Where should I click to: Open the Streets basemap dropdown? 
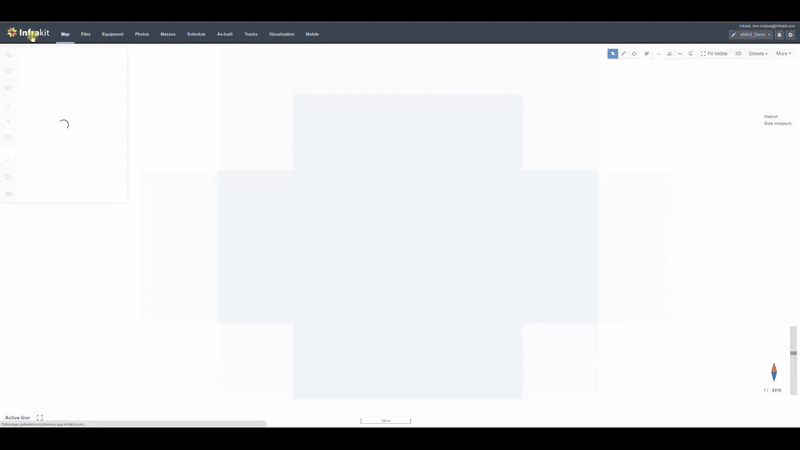757,53
